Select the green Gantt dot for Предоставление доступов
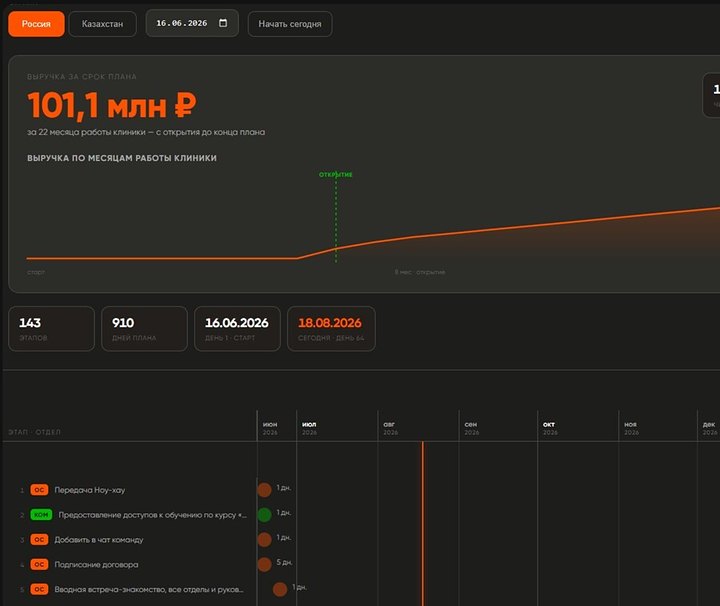Viewport: 720px width, 606px height. click(264, 515)
